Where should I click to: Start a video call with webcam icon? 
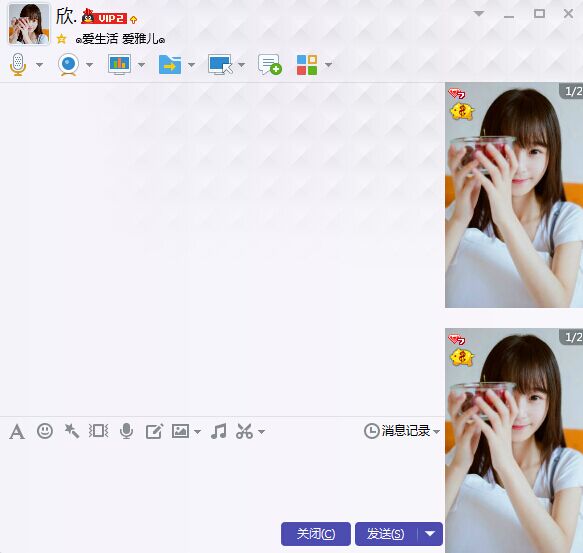click(x=68, y=65)
